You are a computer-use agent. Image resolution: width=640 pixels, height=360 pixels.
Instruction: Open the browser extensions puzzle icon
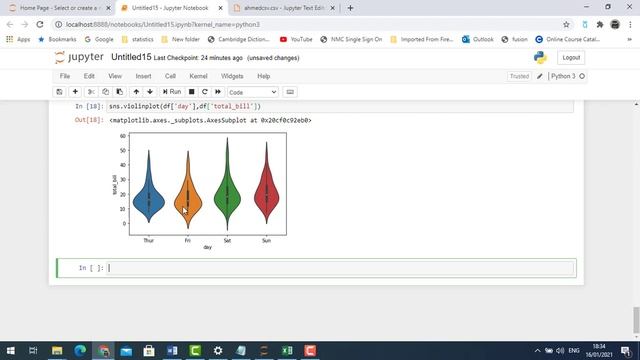tap(600, 24)
